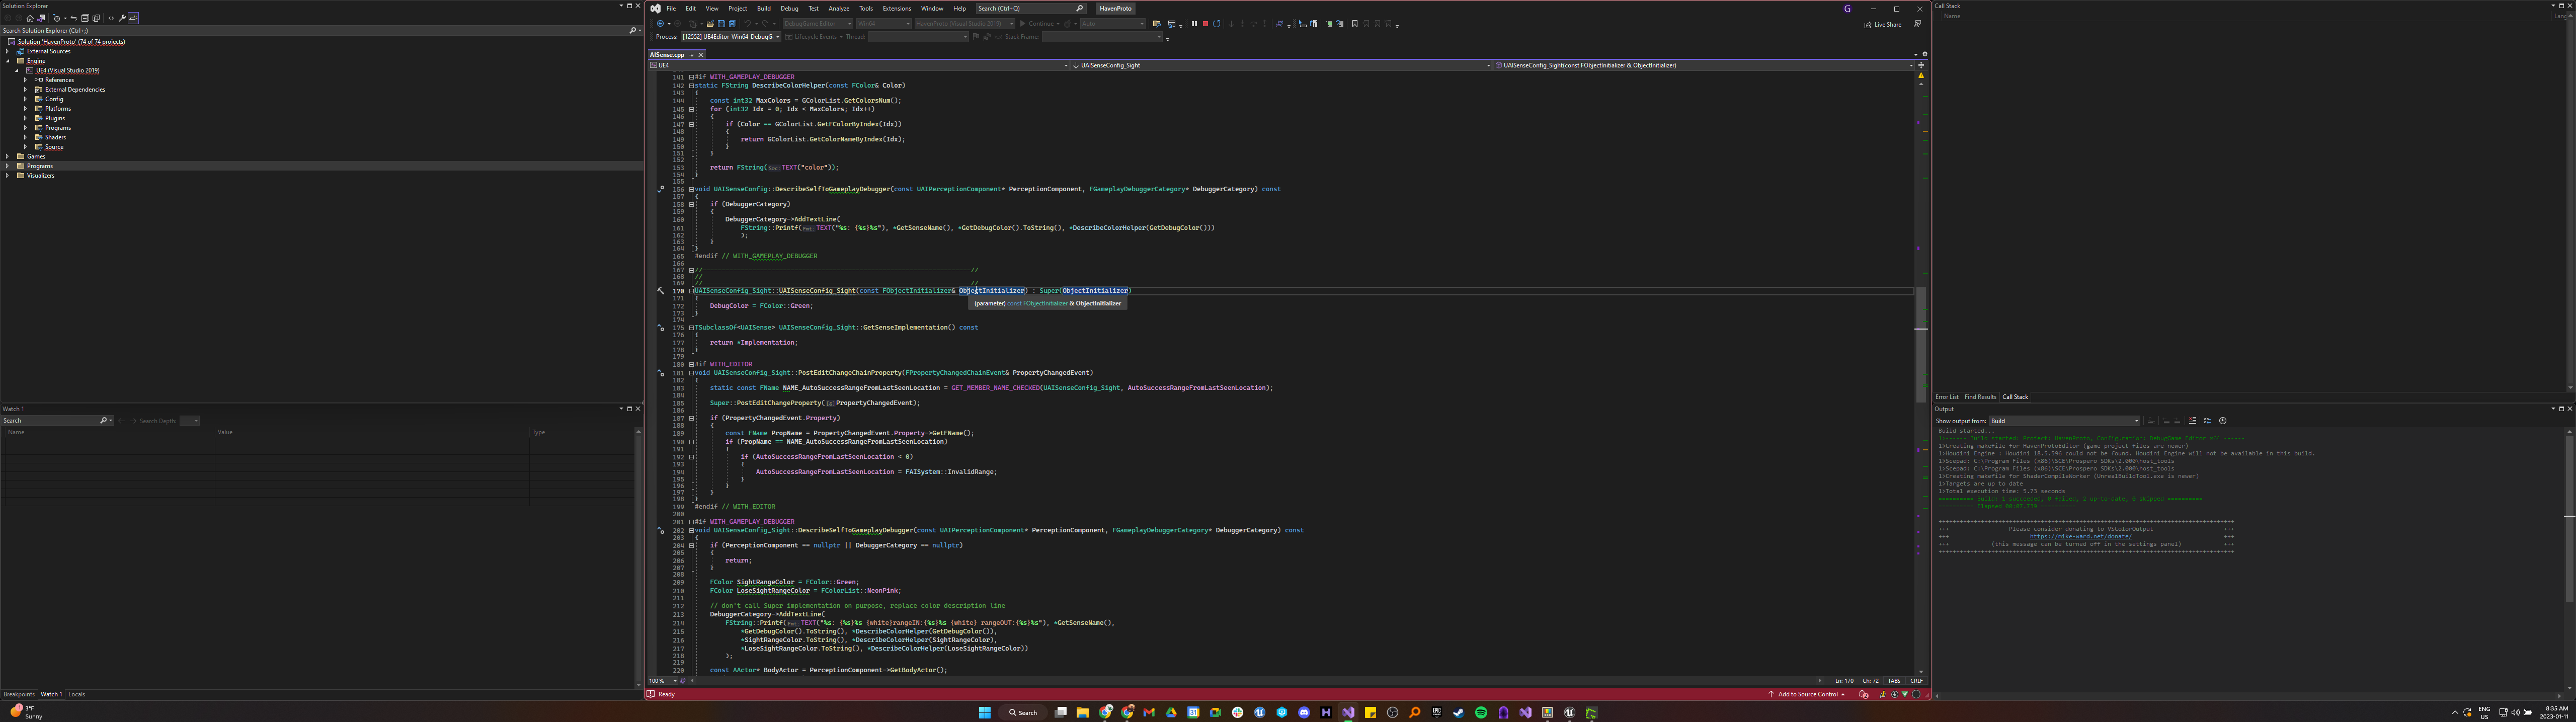
Task: Click the Add to Source Control button
Action: pyautogui.click(x=1810, y=693)
